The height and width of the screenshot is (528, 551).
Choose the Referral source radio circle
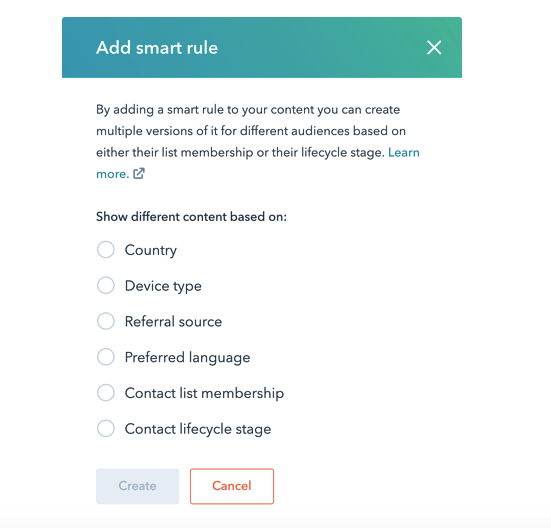point(106,321)
